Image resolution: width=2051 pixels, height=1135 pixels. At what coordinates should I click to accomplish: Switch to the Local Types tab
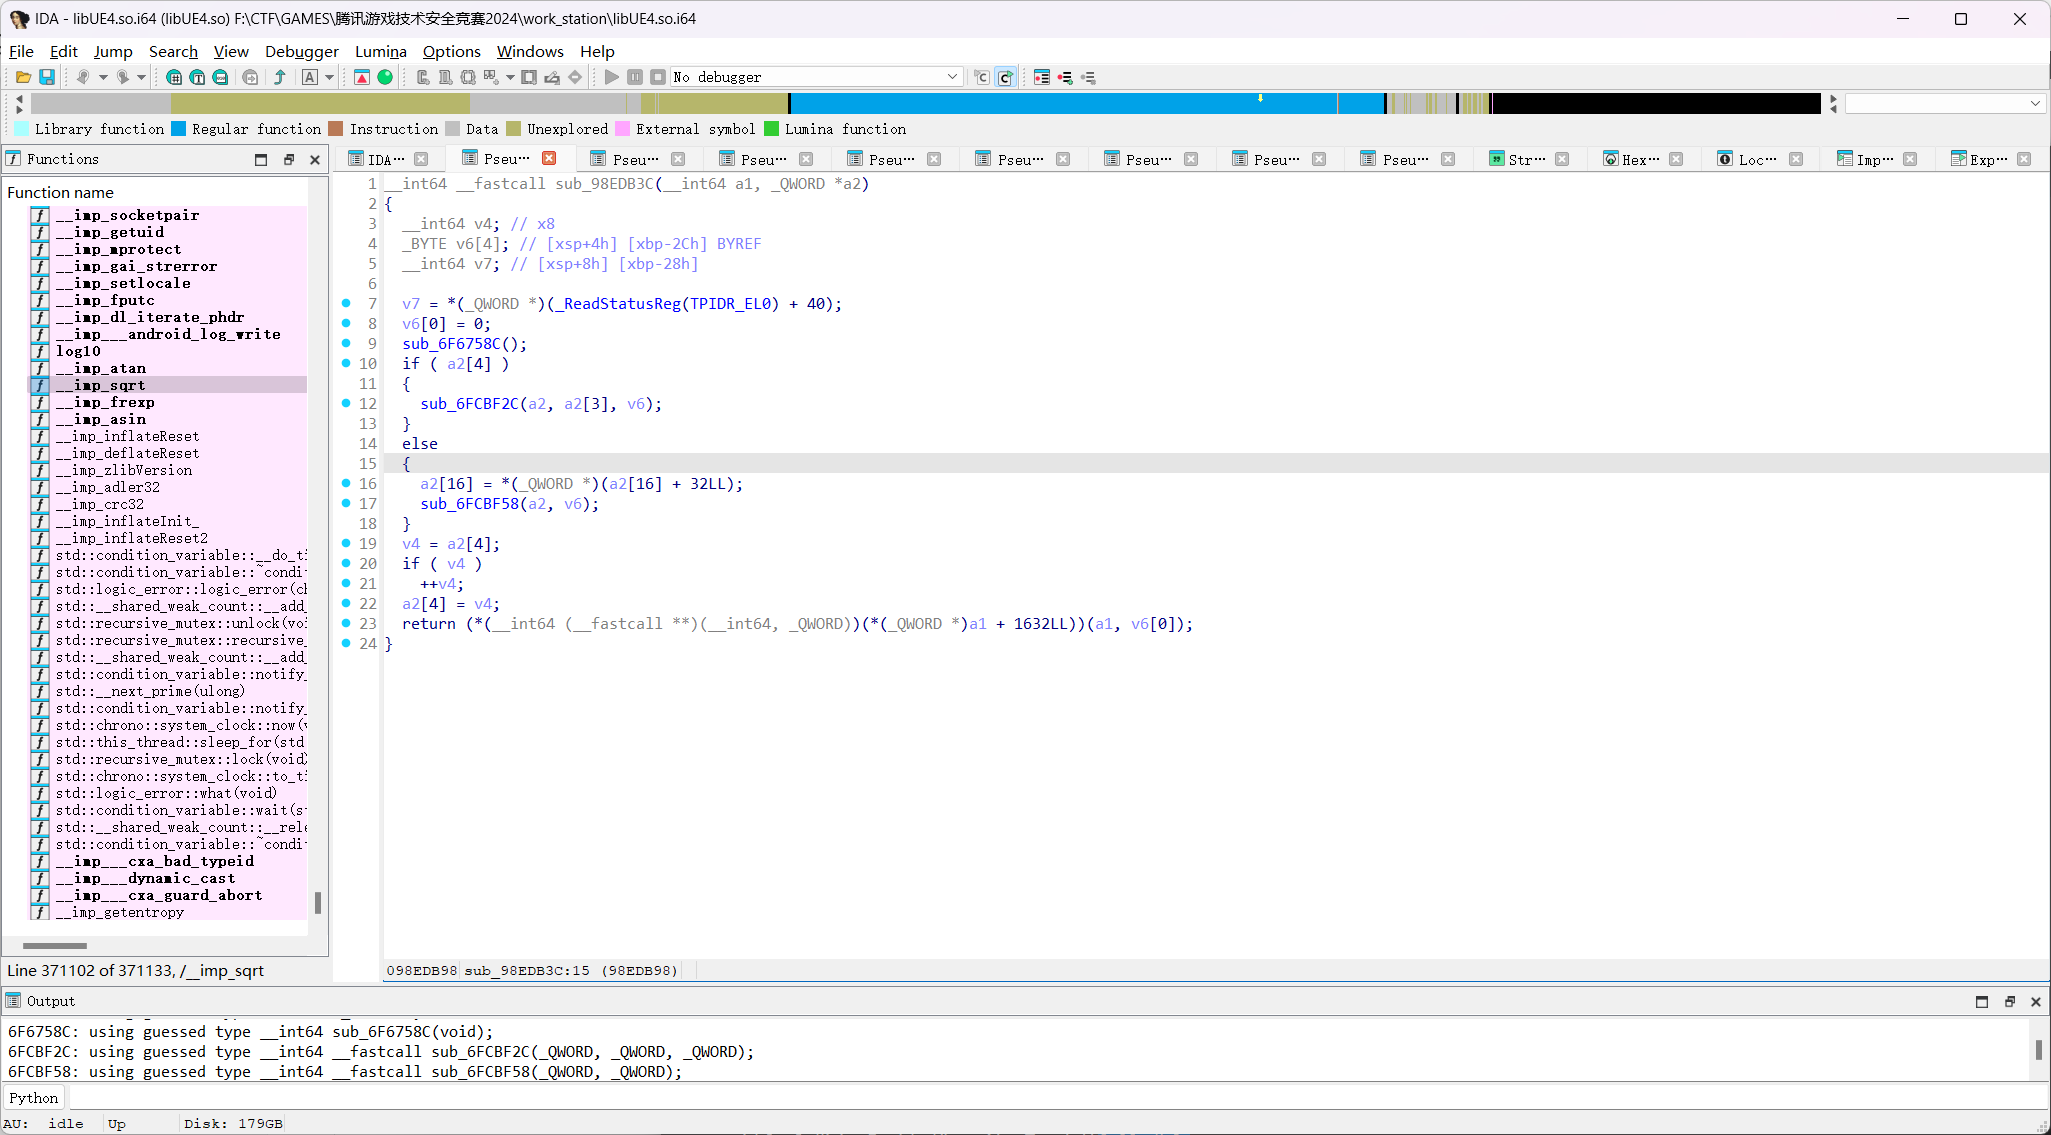(1757, 159)
